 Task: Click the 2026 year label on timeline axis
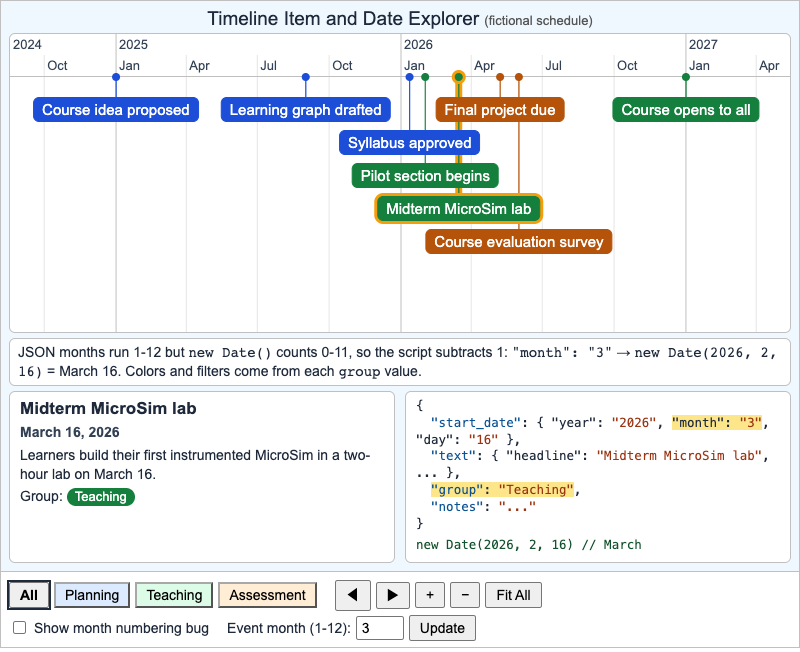[x=418, y=44]
